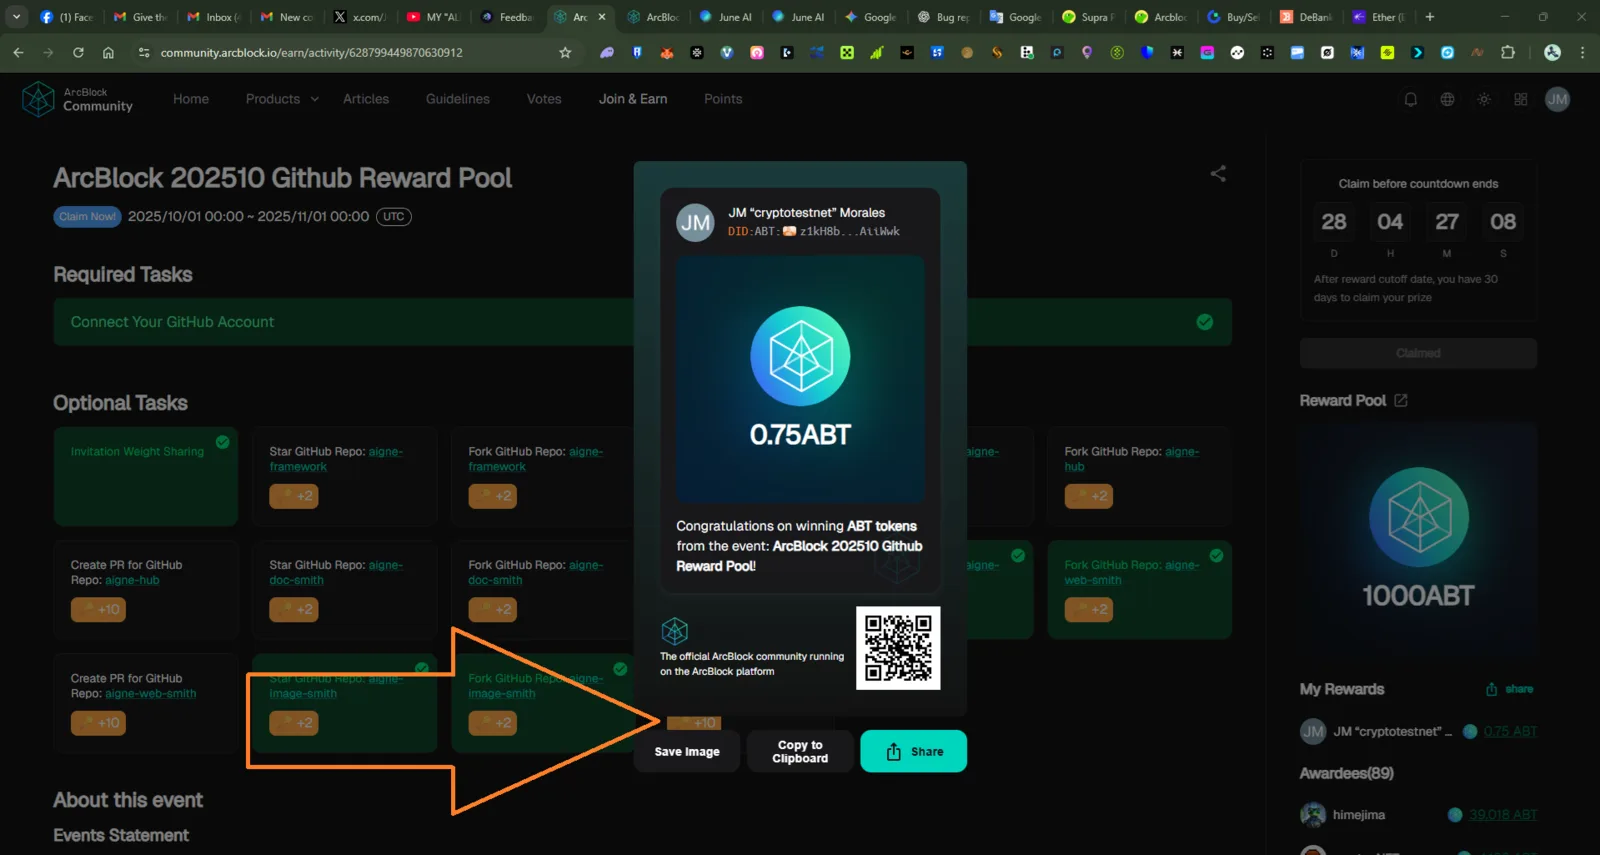
Task: Open the site information icon in address bar
Action: (x=144, y=53)
